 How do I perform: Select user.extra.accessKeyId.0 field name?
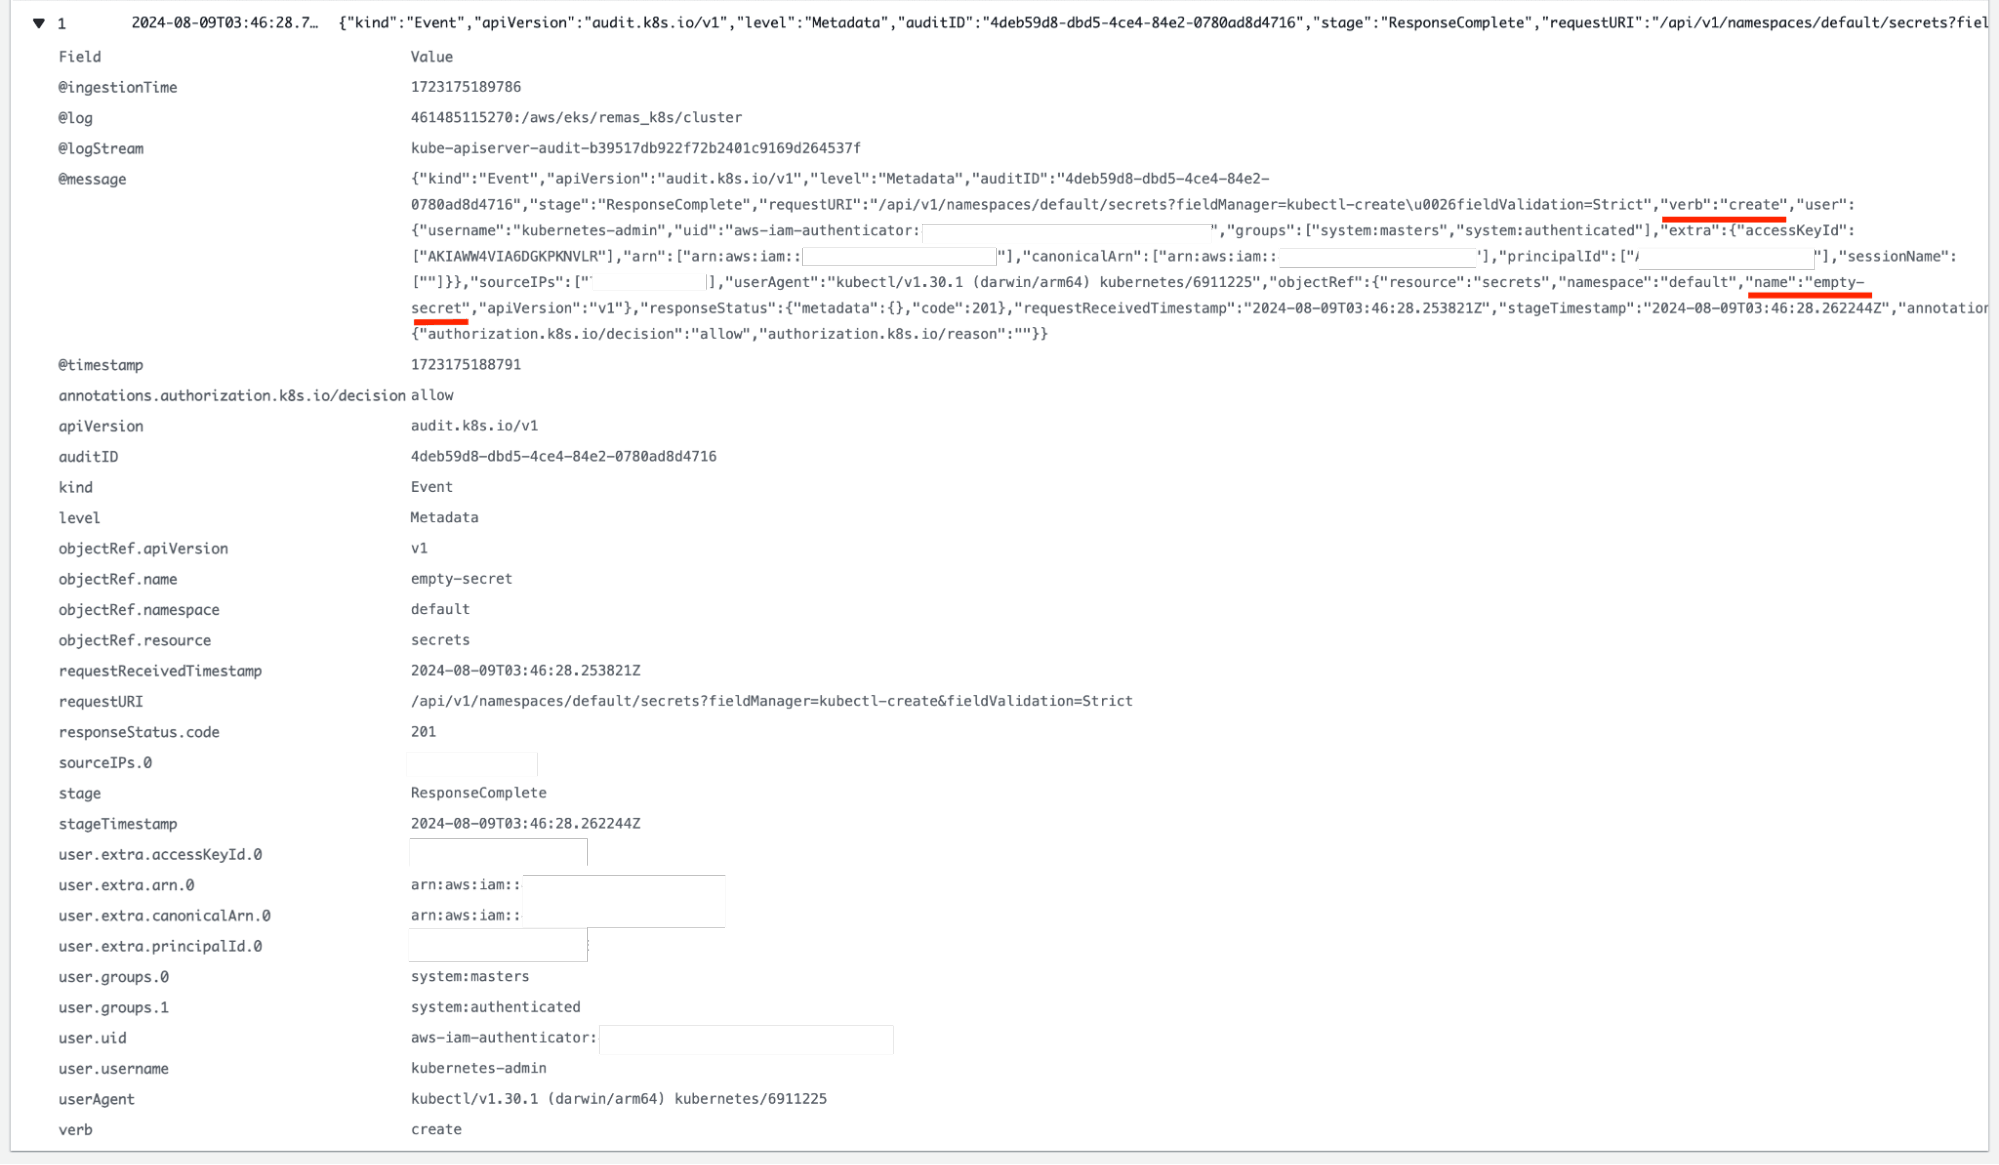(x=160, y=856)
